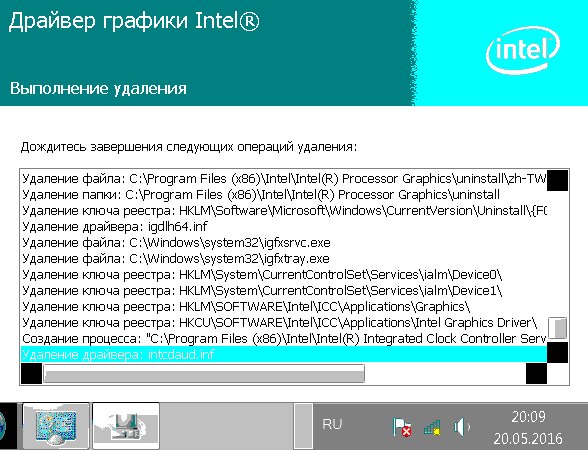This screenshot has height=450, width=588.
Task: Select the row with igfxtray.exe
Action: pyautogui.click(x=284, y=259)
